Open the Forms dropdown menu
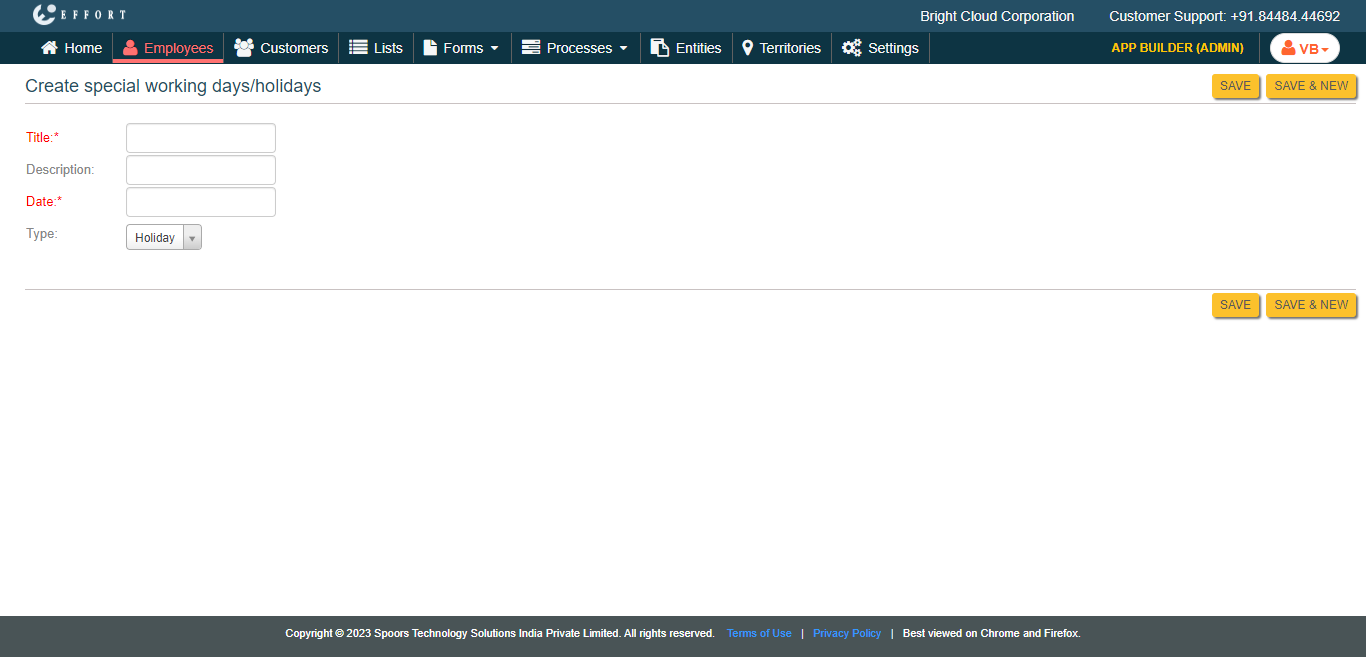 coord(461,48)
